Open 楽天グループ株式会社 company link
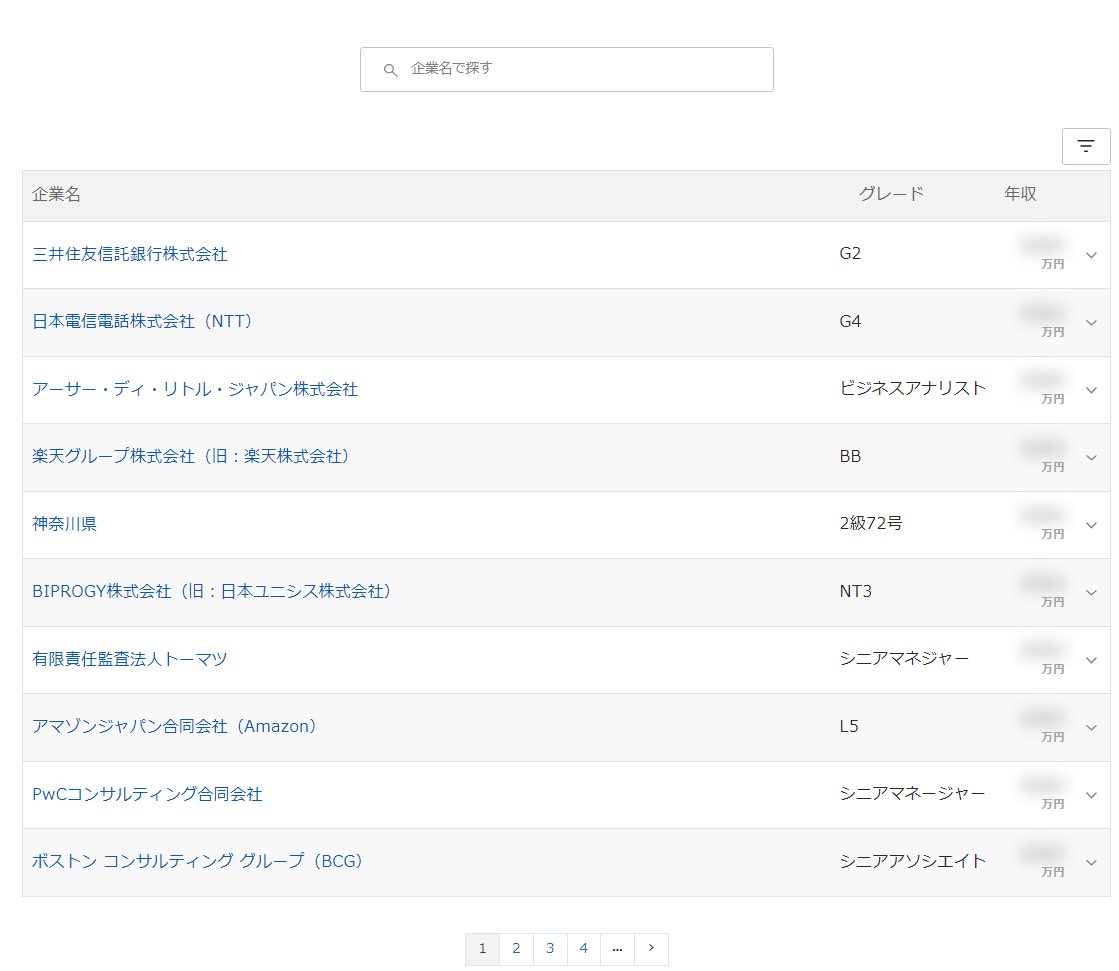Image resolution: width=1119 pixels, height=971 pixels. click(x=191, y=457)
